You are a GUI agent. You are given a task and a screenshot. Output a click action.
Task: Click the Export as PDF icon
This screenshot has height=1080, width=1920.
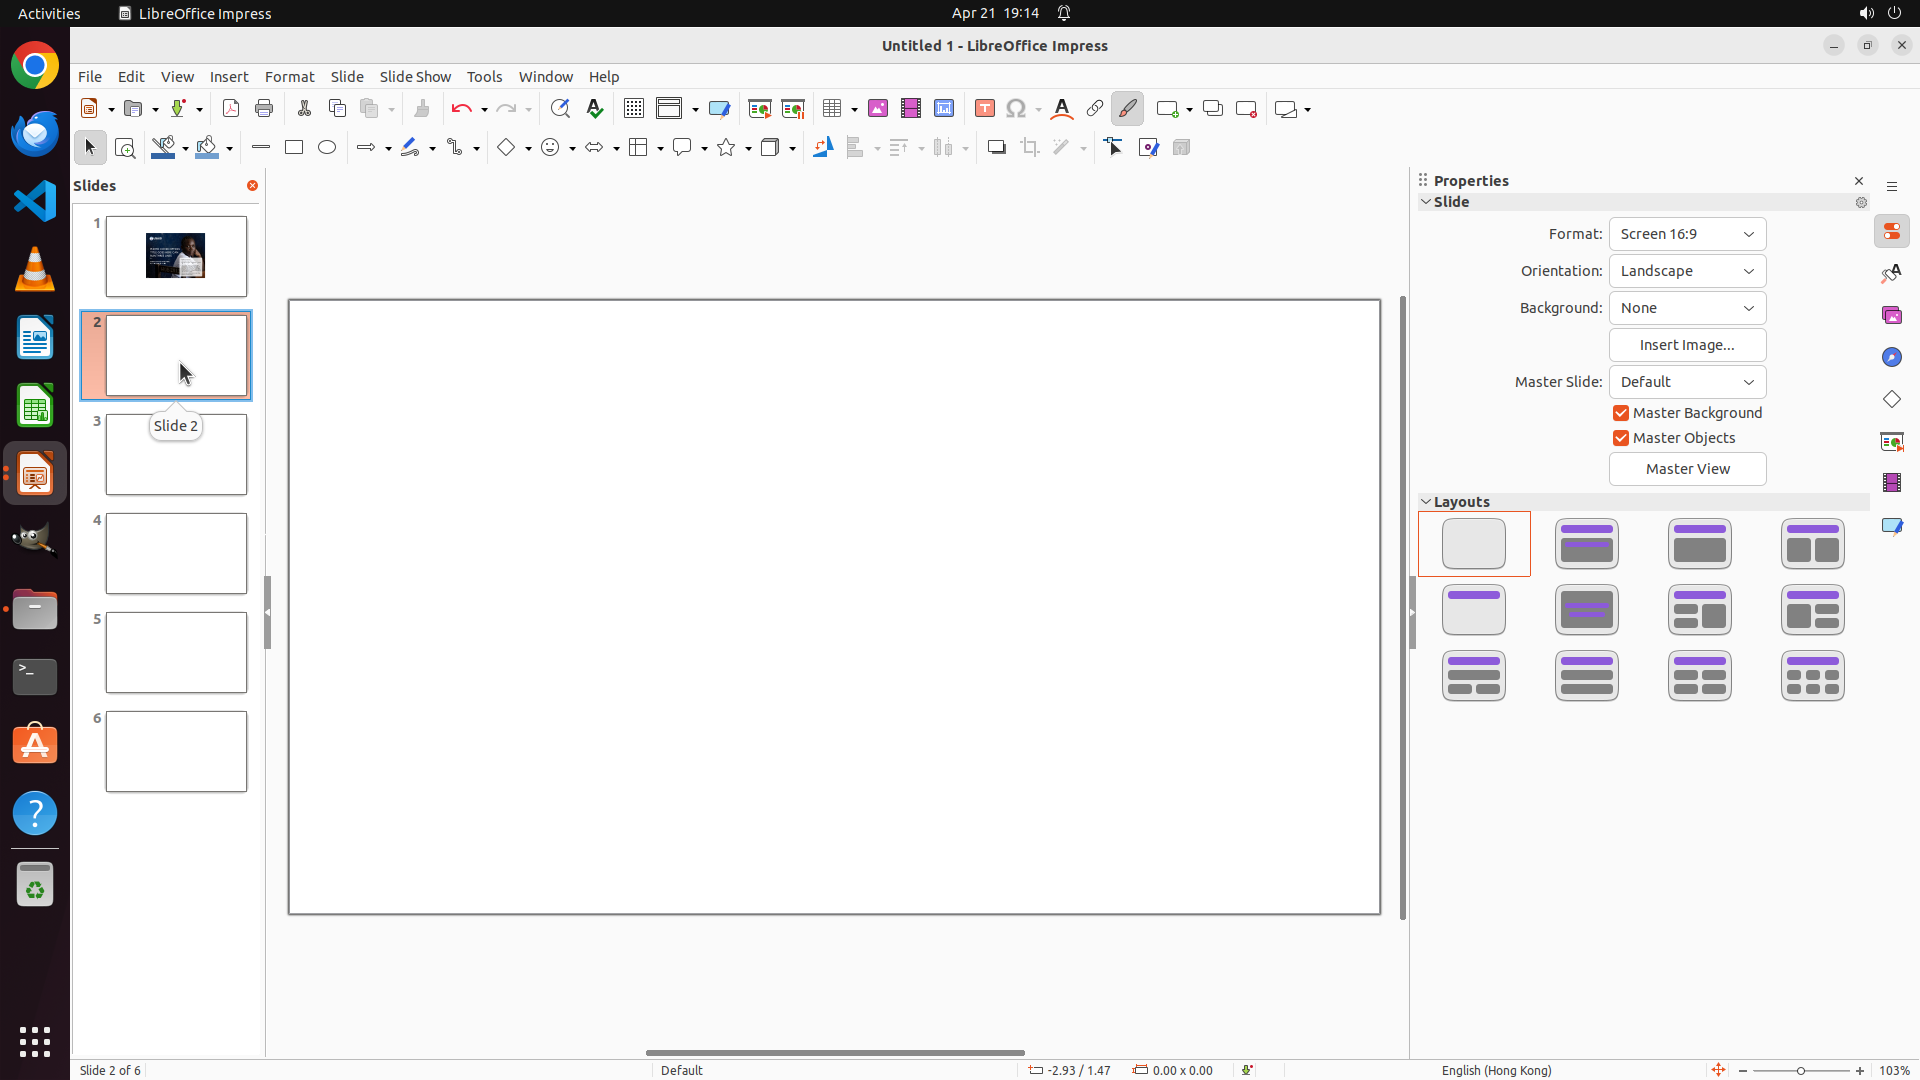231,109
